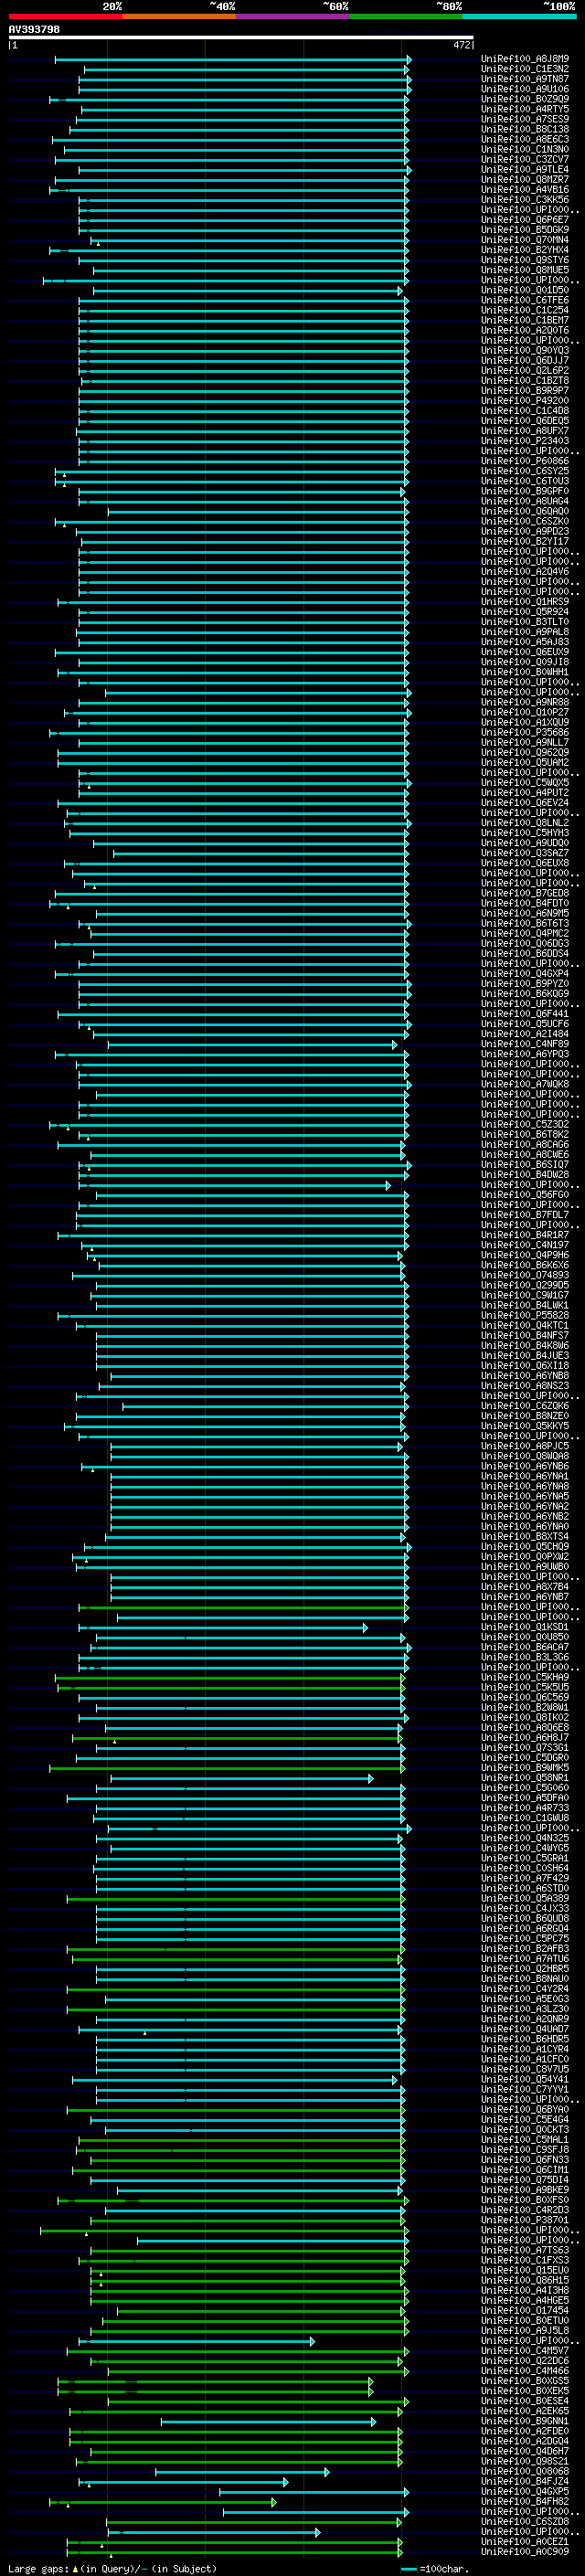Open hit UniRef100_A9TLE4
Viewport: 585px width, 2576px height.
[x=525, y=170]
